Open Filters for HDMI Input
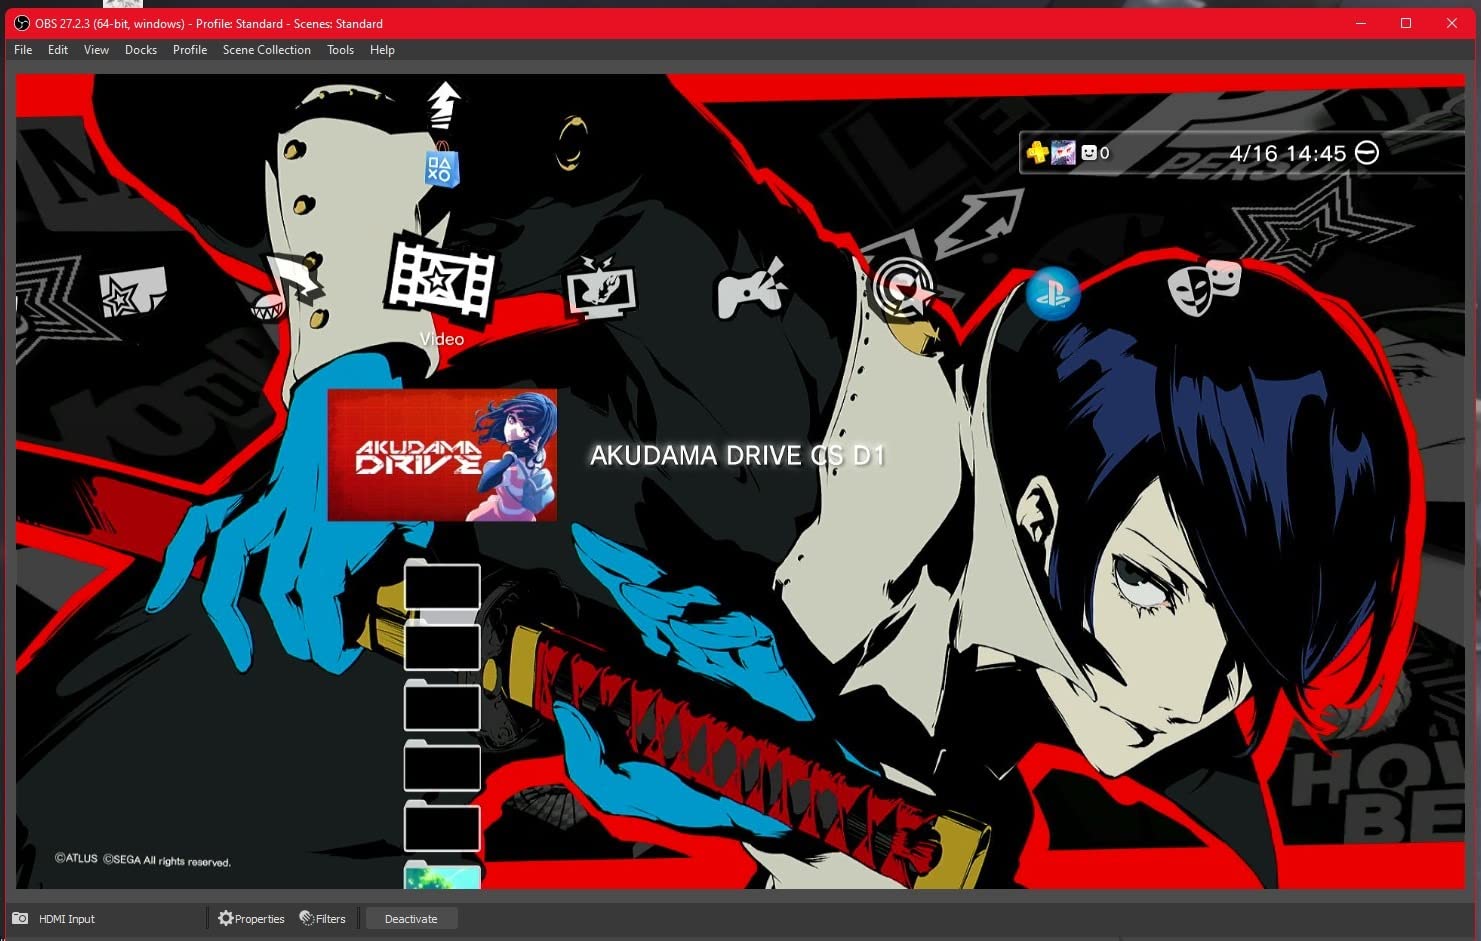The width and height of the screenshot is (1481, 941). coord(322,918)
